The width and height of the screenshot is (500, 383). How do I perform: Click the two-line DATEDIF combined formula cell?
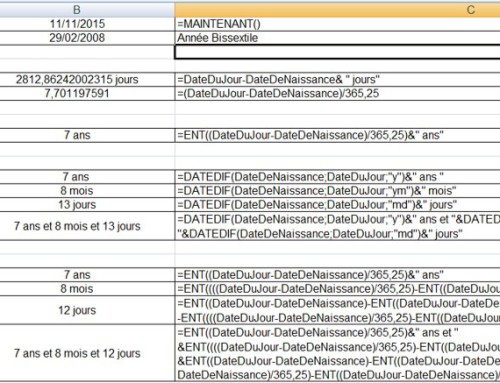tap(337, 226)
